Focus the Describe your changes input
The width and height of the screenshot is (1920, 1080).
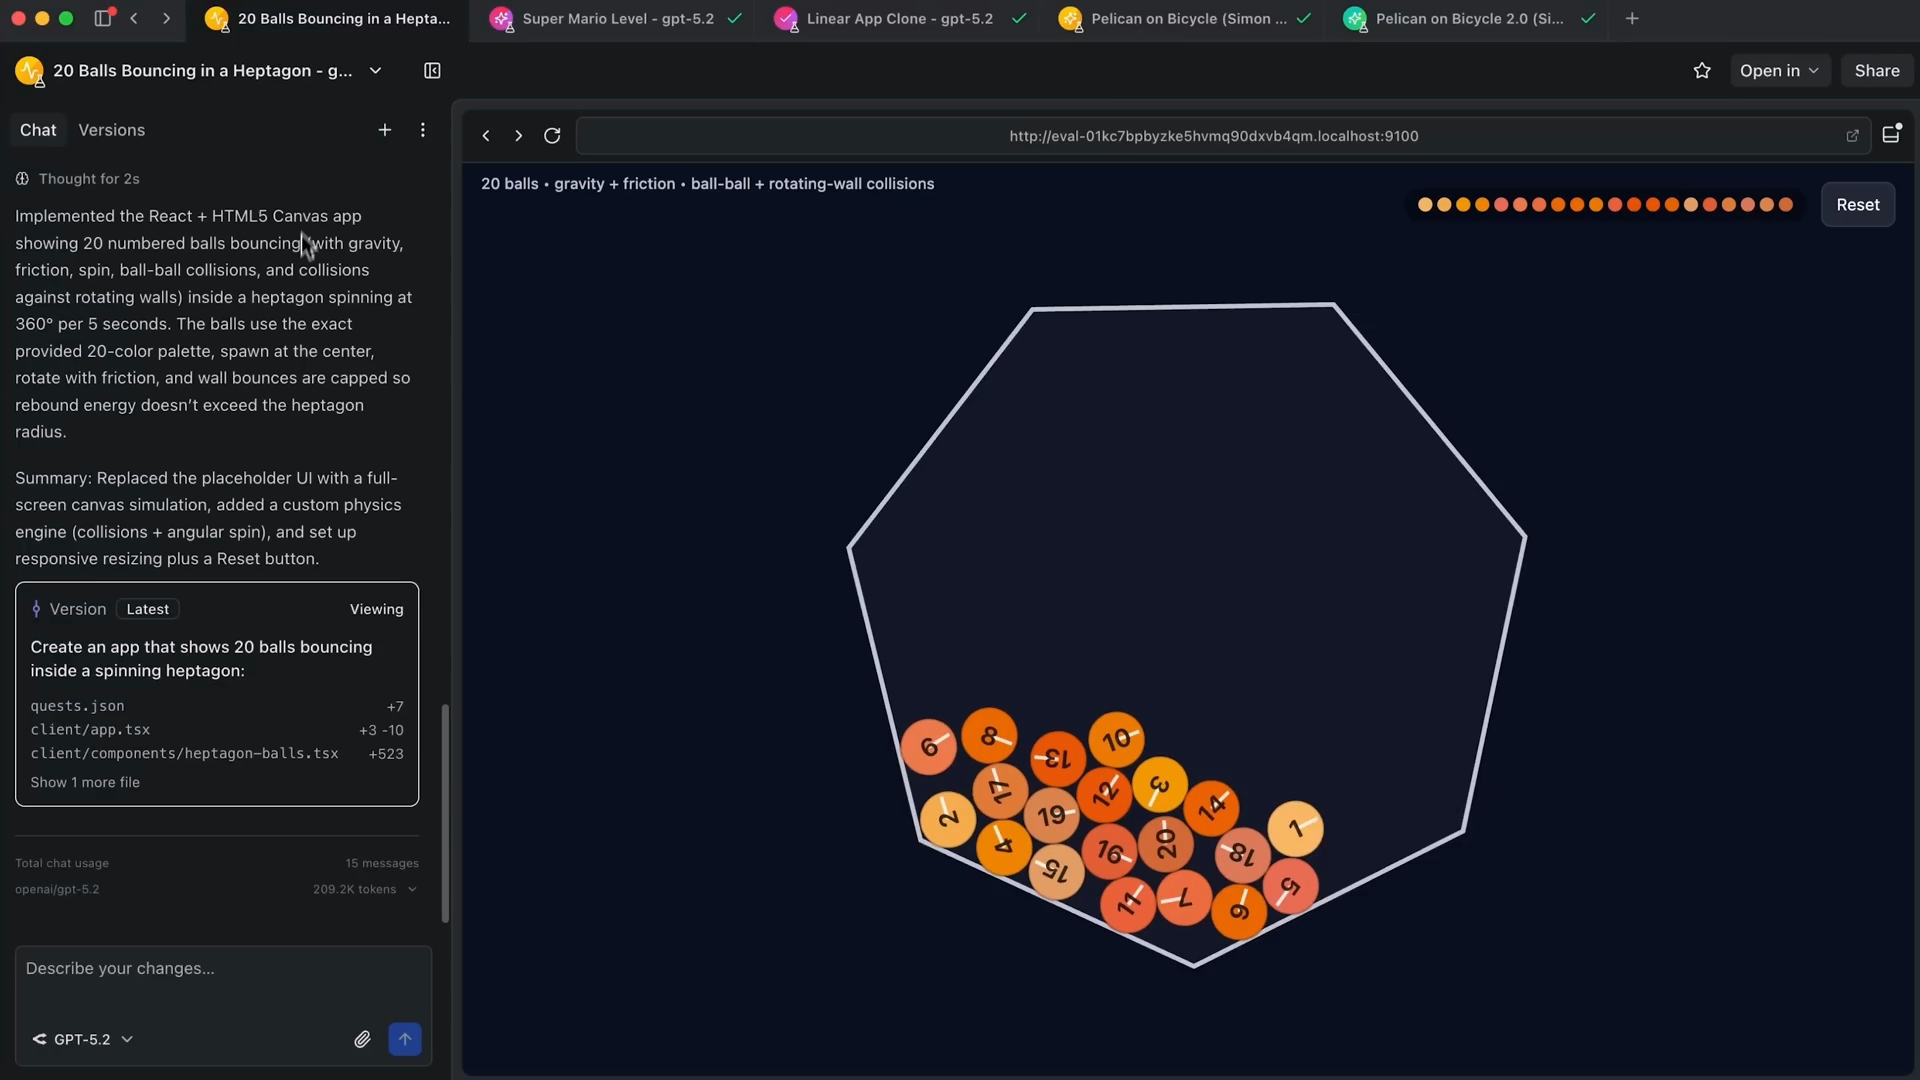[x=223, y=968]
